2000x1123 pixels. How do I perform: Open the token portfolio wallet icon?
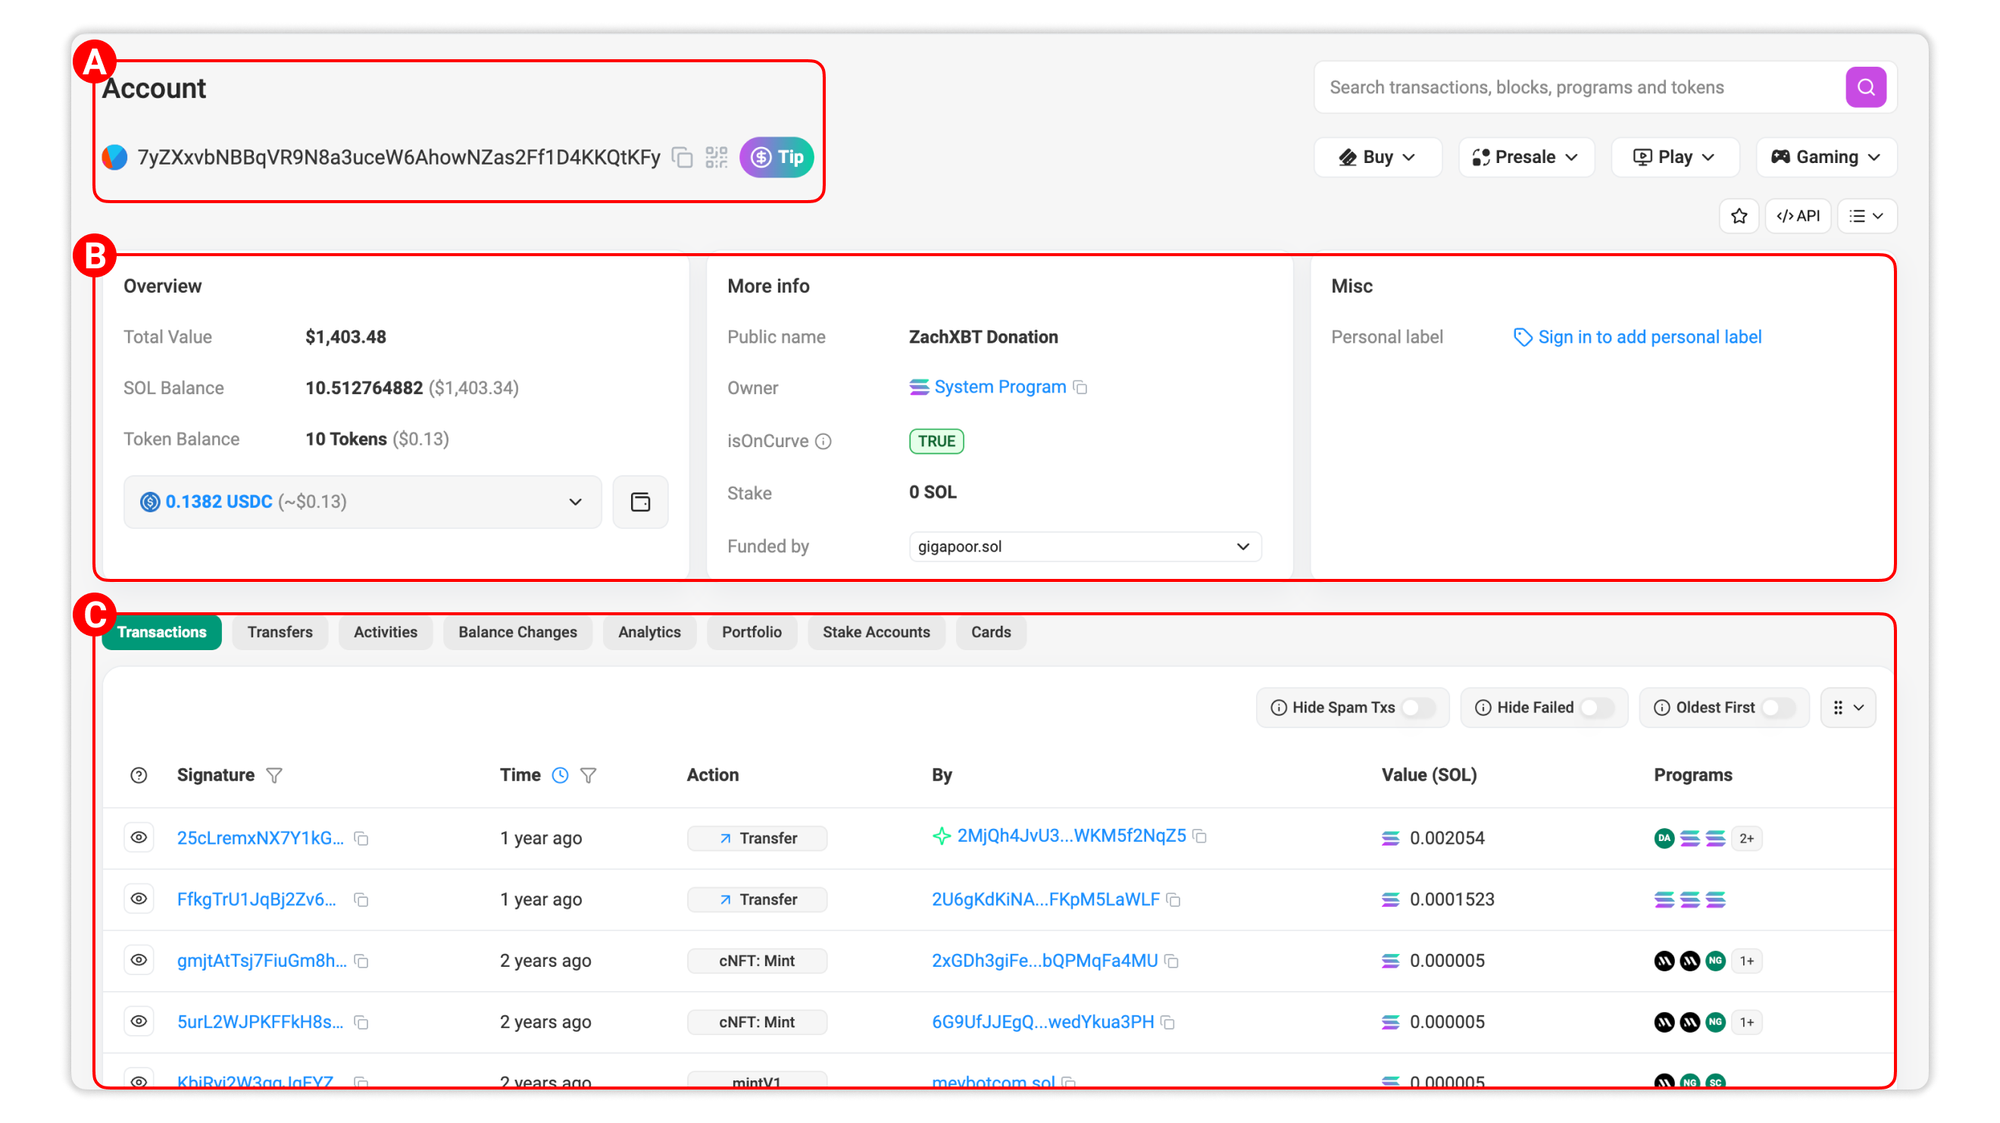point(640,502)
